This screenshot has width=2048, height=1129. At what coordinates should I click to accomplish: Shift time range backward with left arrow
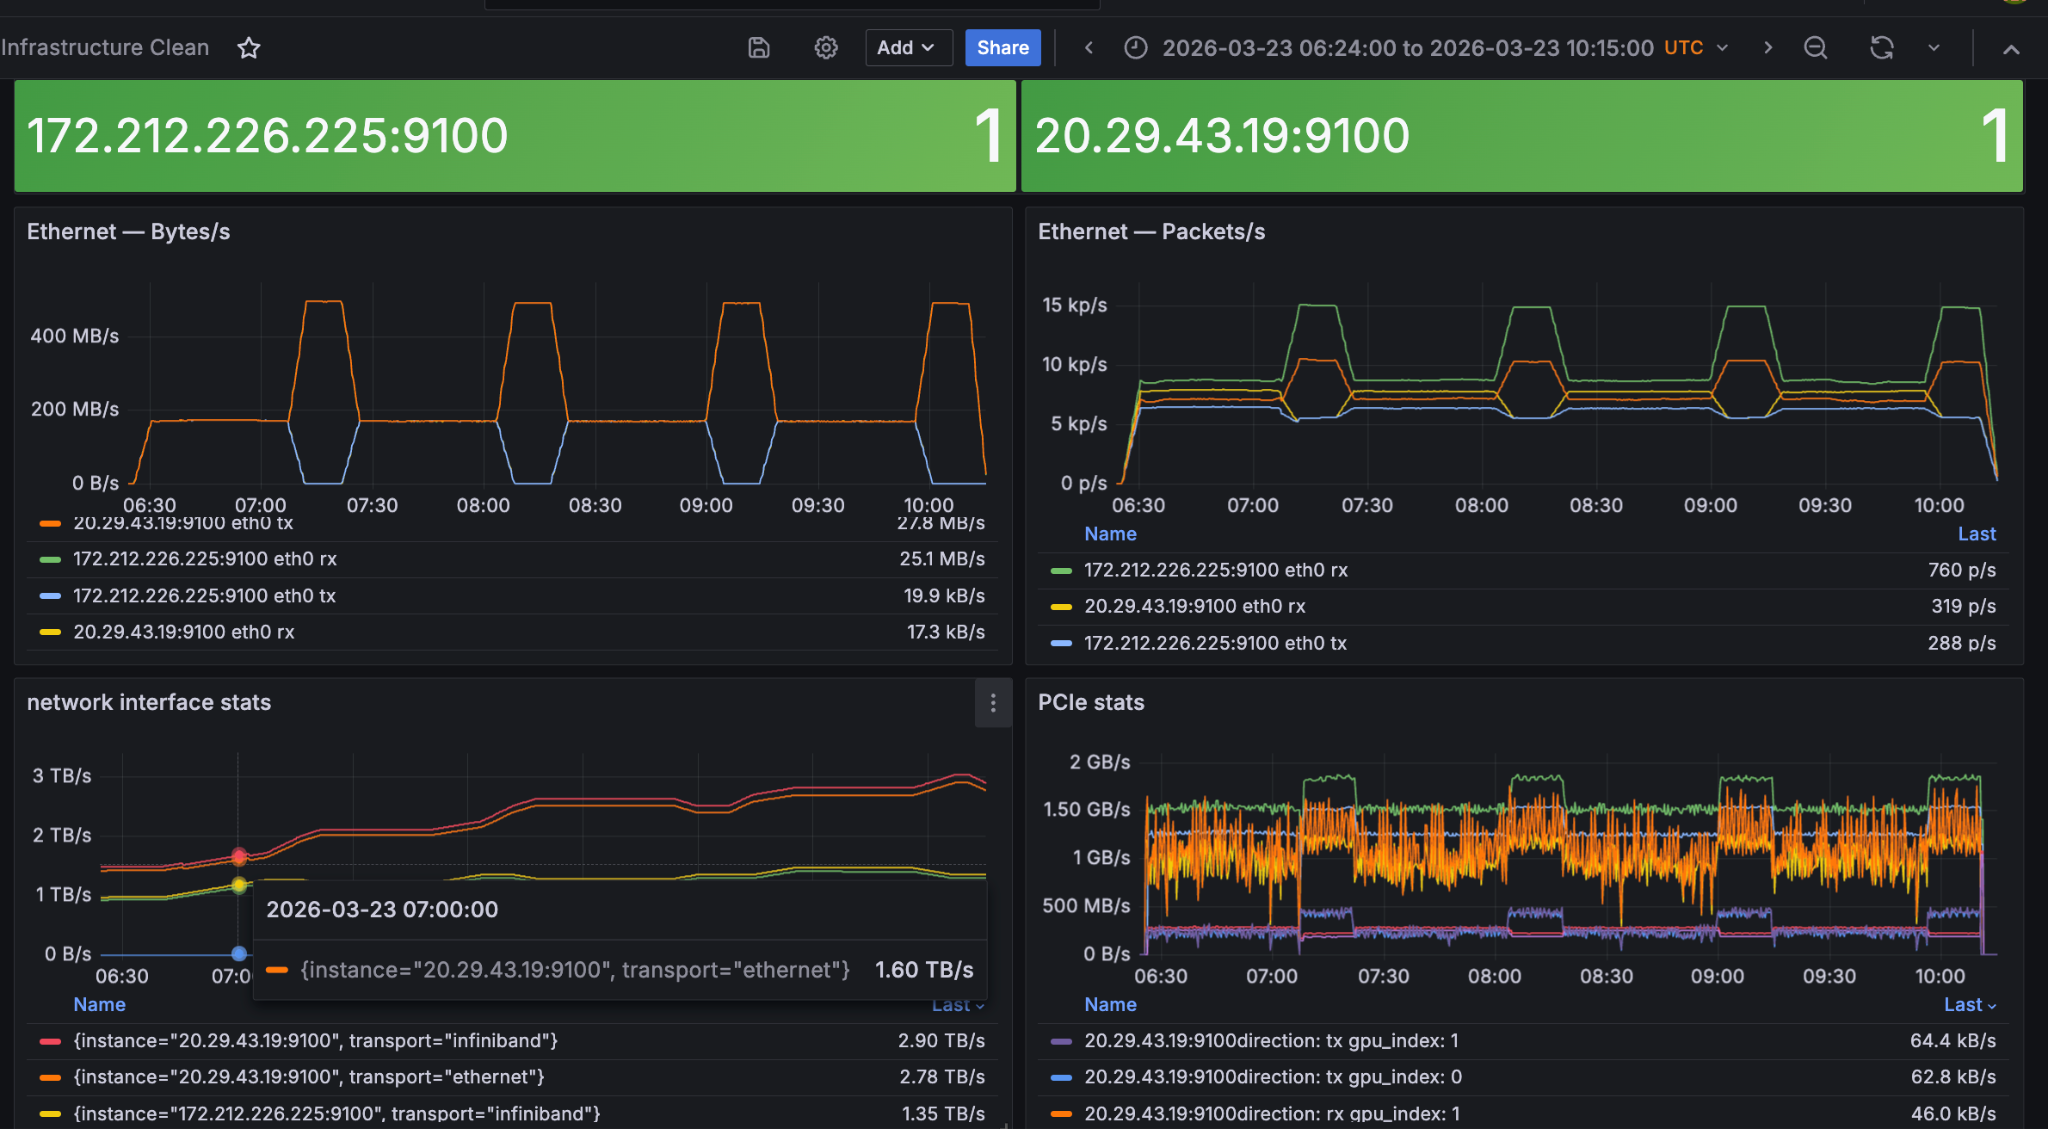pos(1089,48)
